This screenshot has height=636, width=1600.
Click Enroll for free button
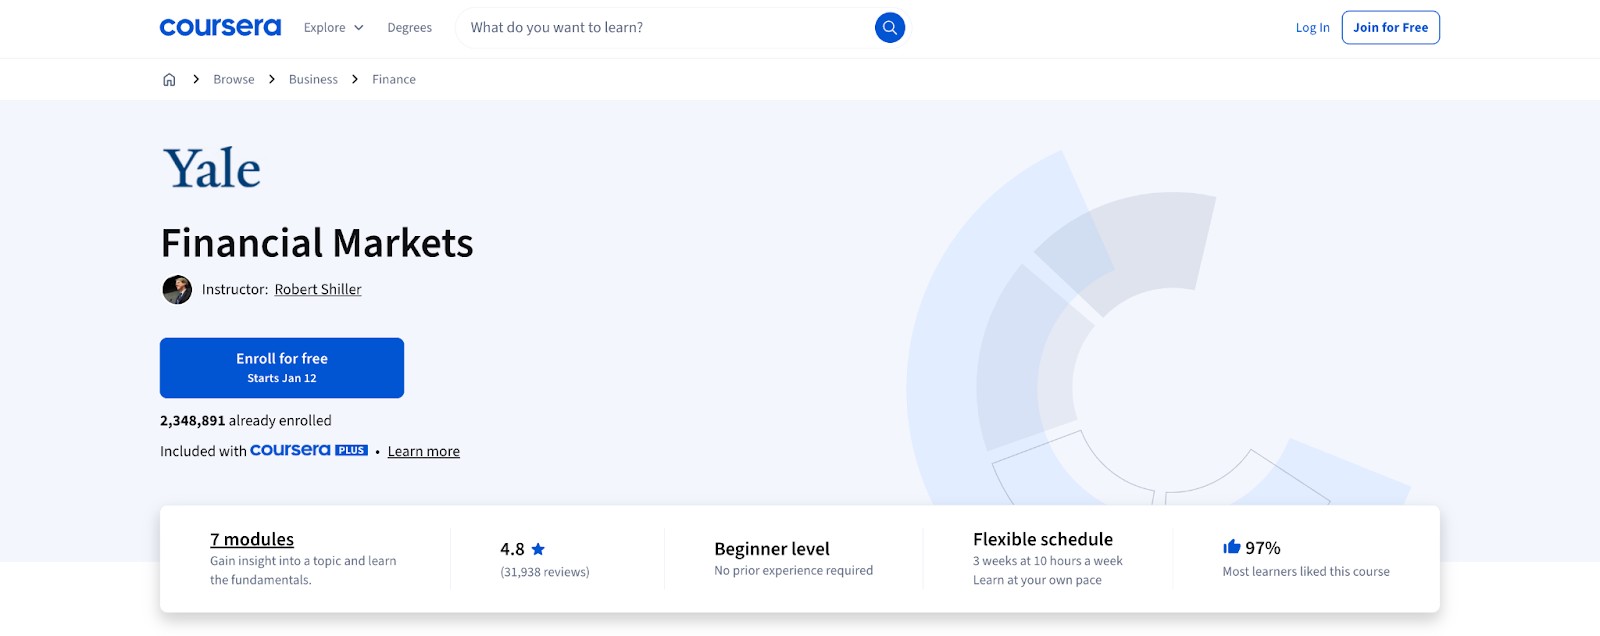(x=282, y=368)
